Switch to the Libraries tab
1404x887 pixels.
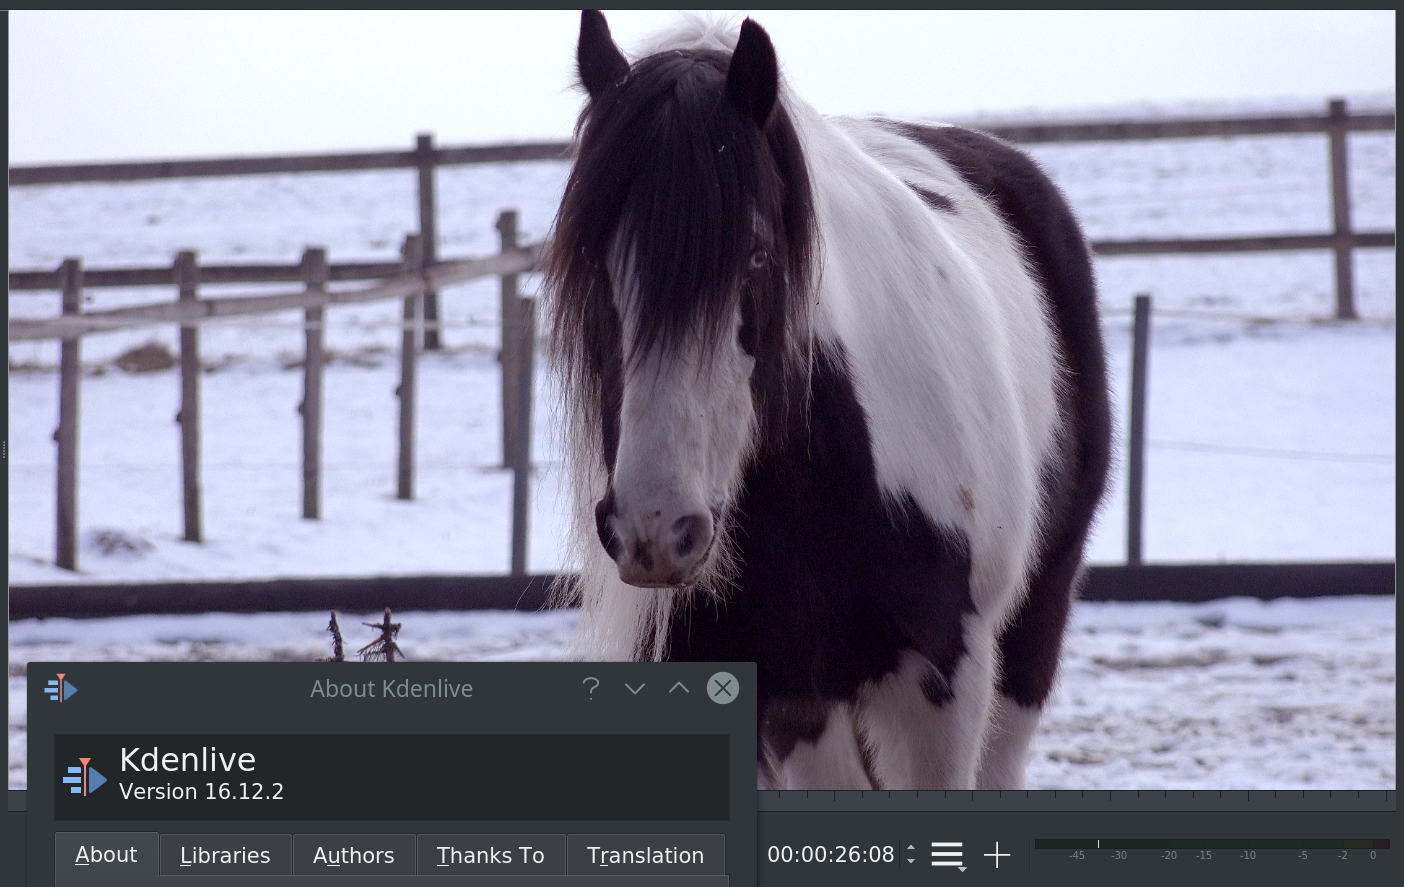click(x=225, y=855)
